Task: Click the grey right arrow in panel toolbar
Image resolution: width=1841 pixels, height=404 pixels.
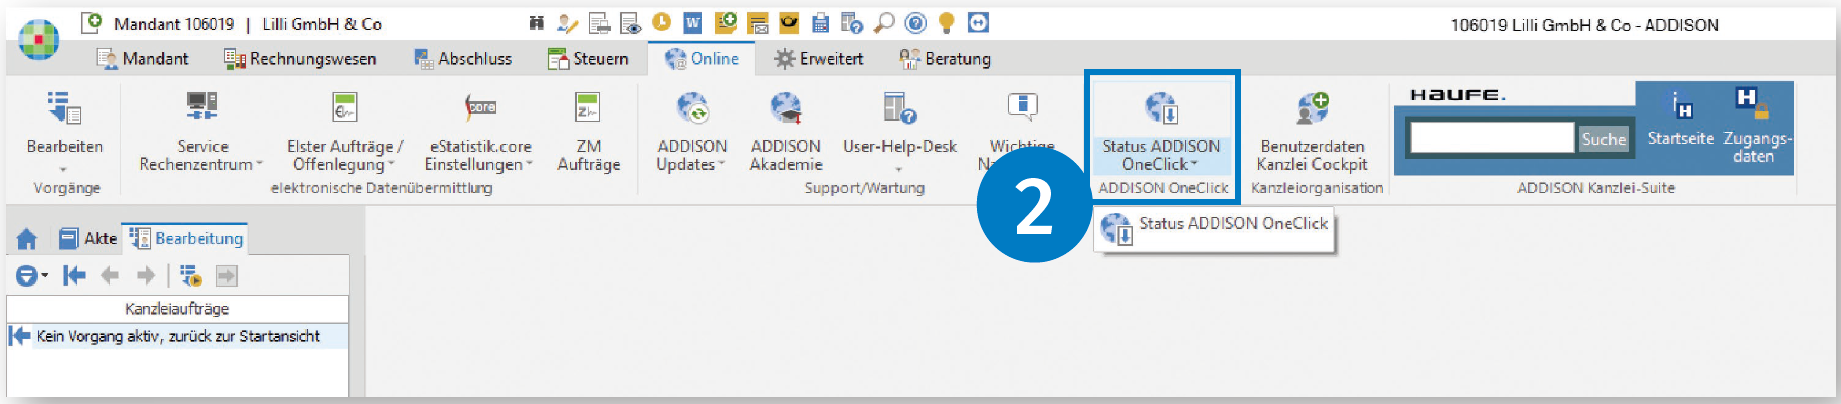Action: point(146,276)
